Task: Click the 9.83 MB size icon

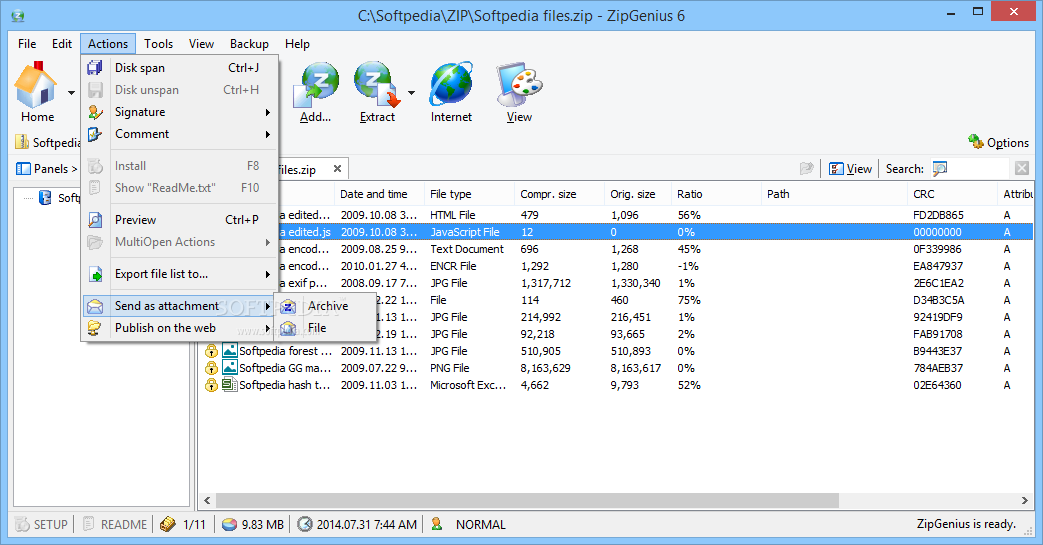Action: (229, 524)
